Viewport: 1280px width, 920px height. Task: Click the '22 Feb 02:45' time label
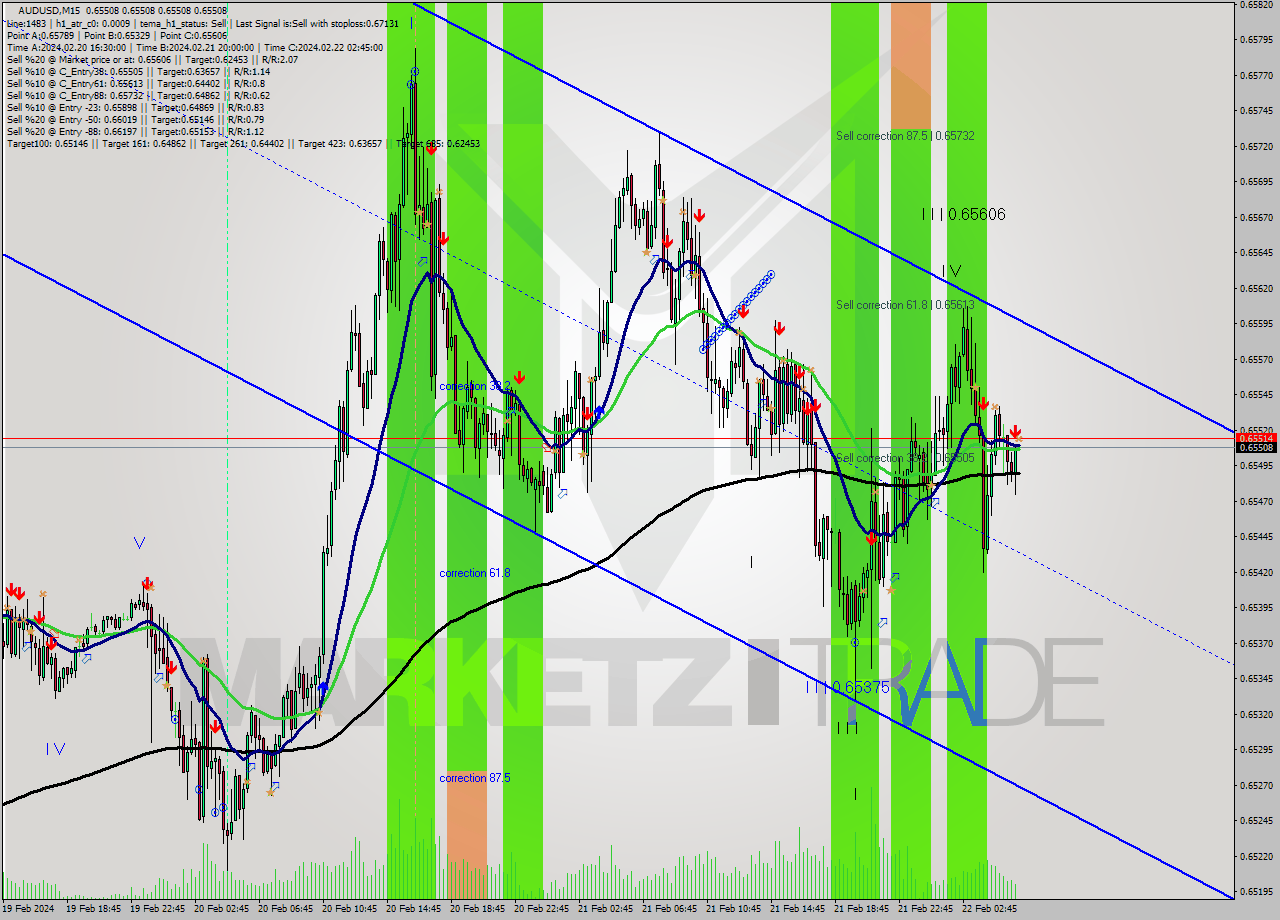point(990,909)
